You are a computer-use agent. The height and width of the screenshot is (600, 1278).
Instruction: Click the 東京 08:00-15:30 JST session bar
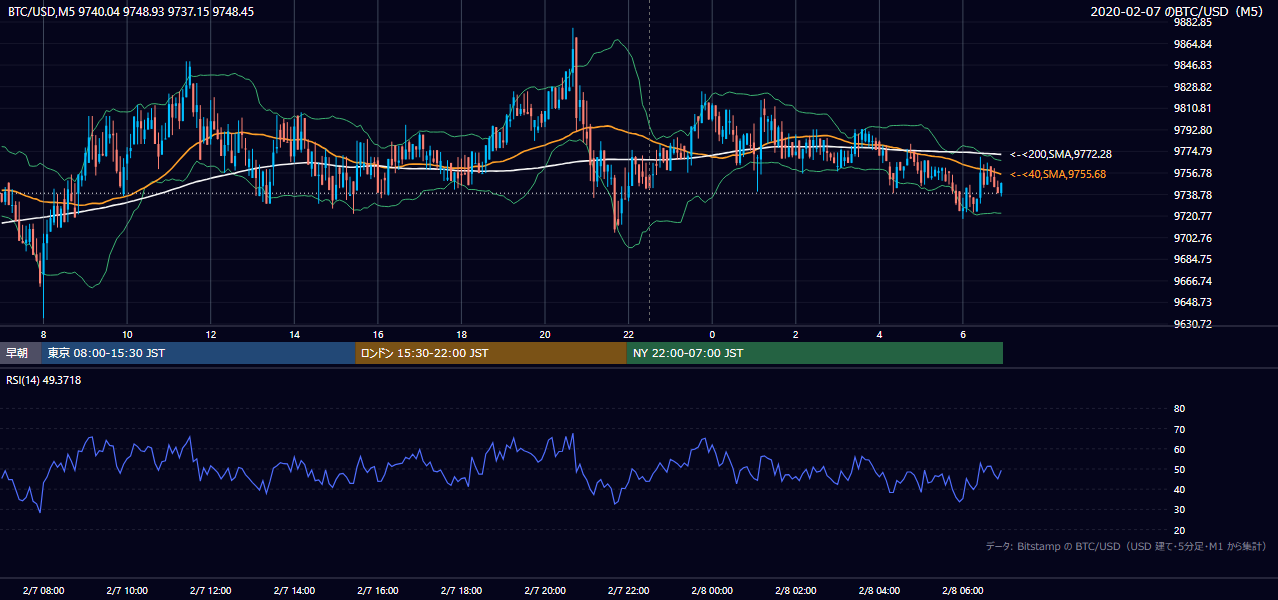[x=198, y=353]
